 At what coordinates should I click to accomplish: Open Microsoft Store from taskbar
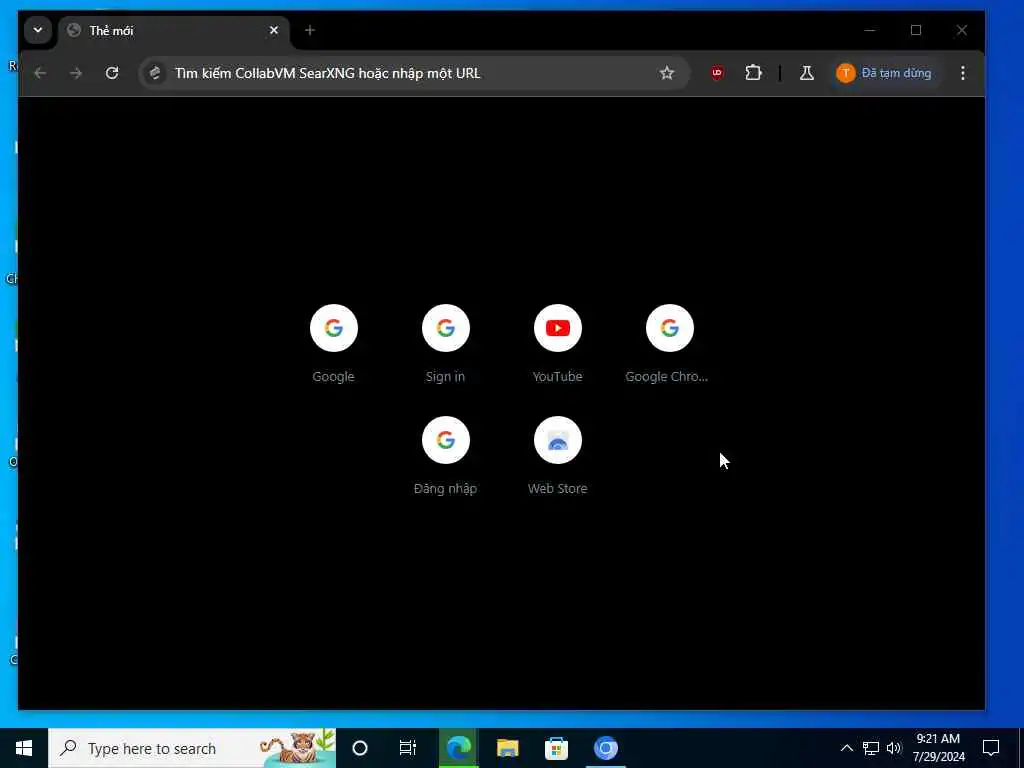coord(556,748)
